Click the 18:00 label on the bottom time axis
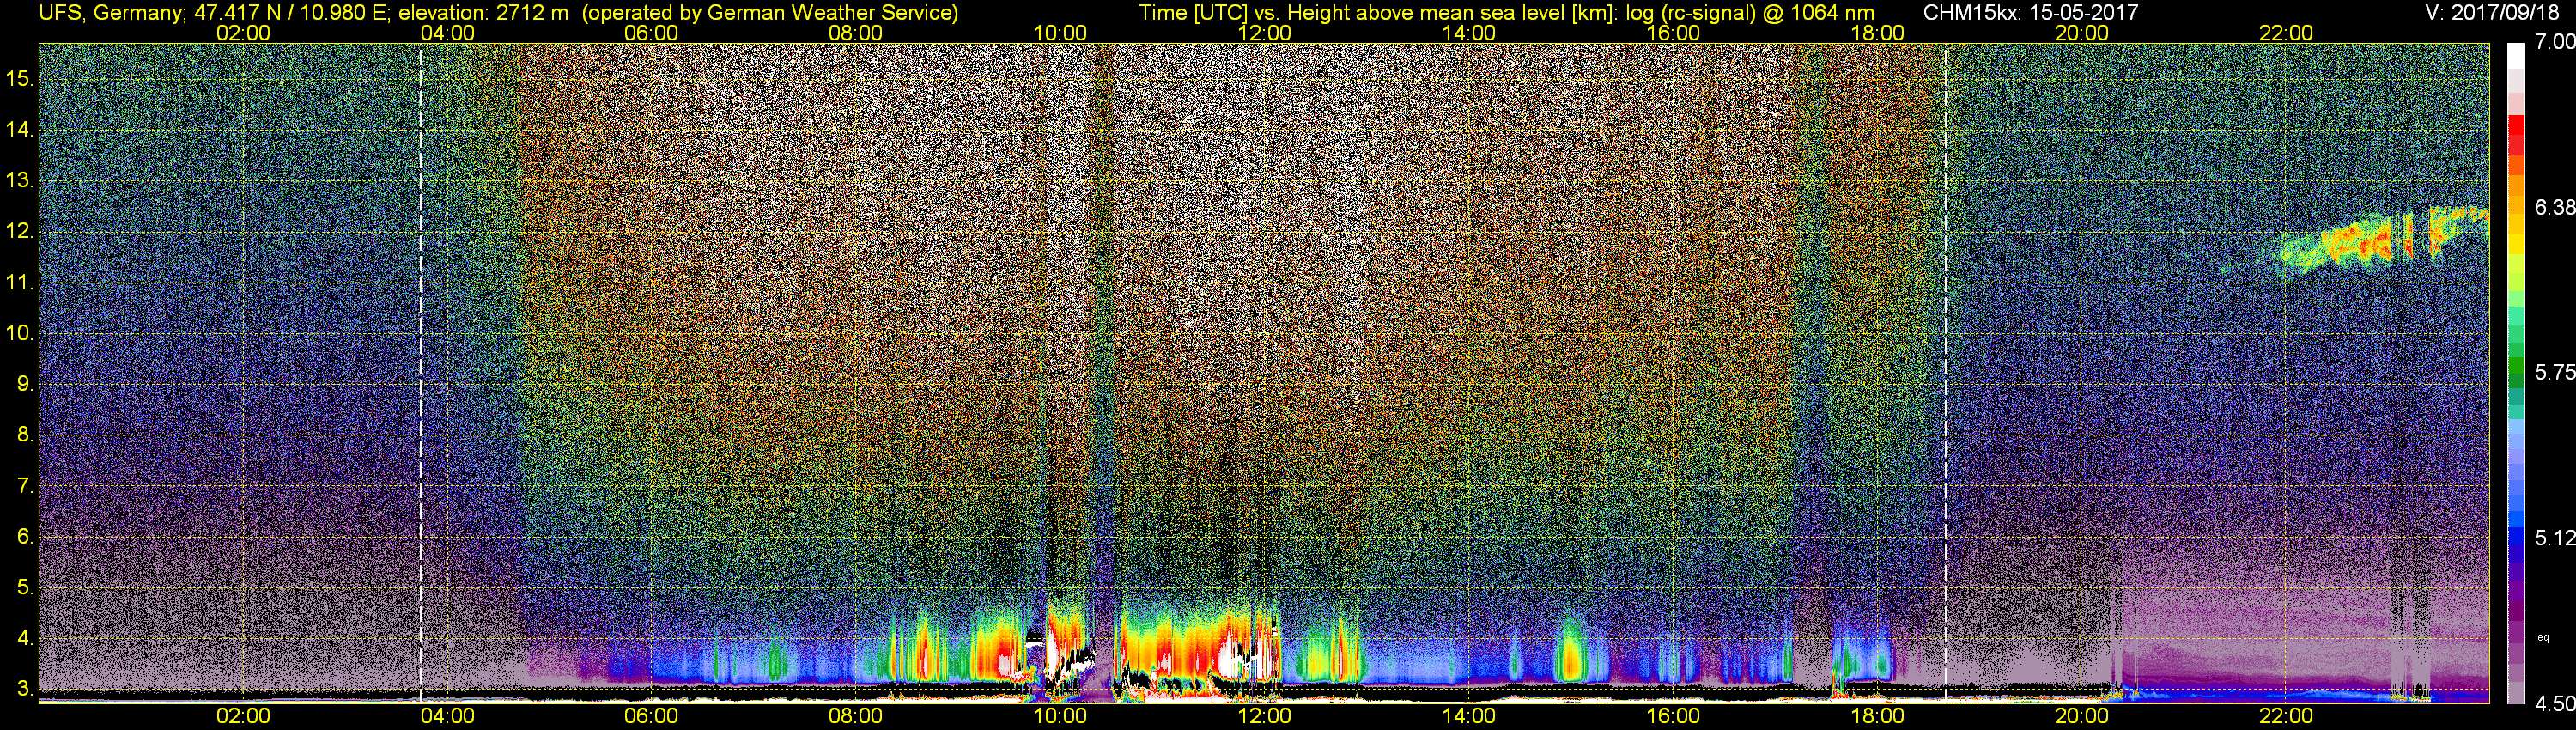2576x730 pixels. (1877, 716)
